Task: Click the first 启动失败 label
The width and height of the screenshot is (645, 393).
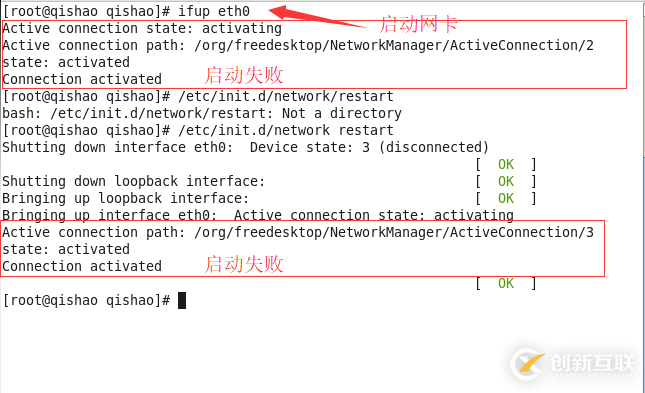Action: point(244,75)
